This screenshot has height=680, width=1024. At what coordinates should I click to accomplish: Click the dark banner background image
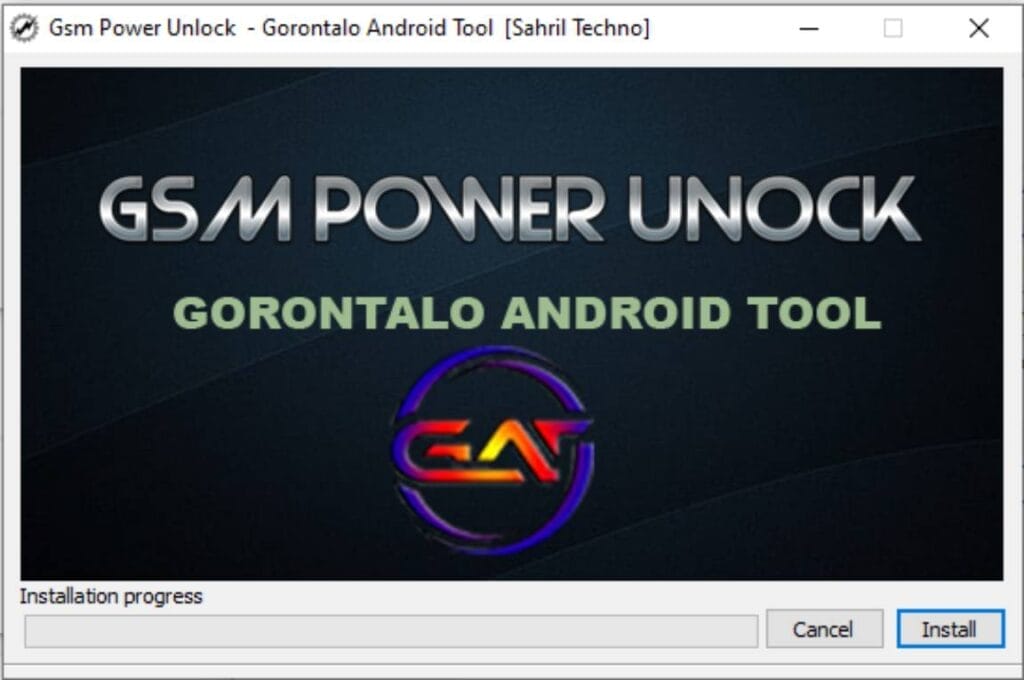[x=150, y=500]
